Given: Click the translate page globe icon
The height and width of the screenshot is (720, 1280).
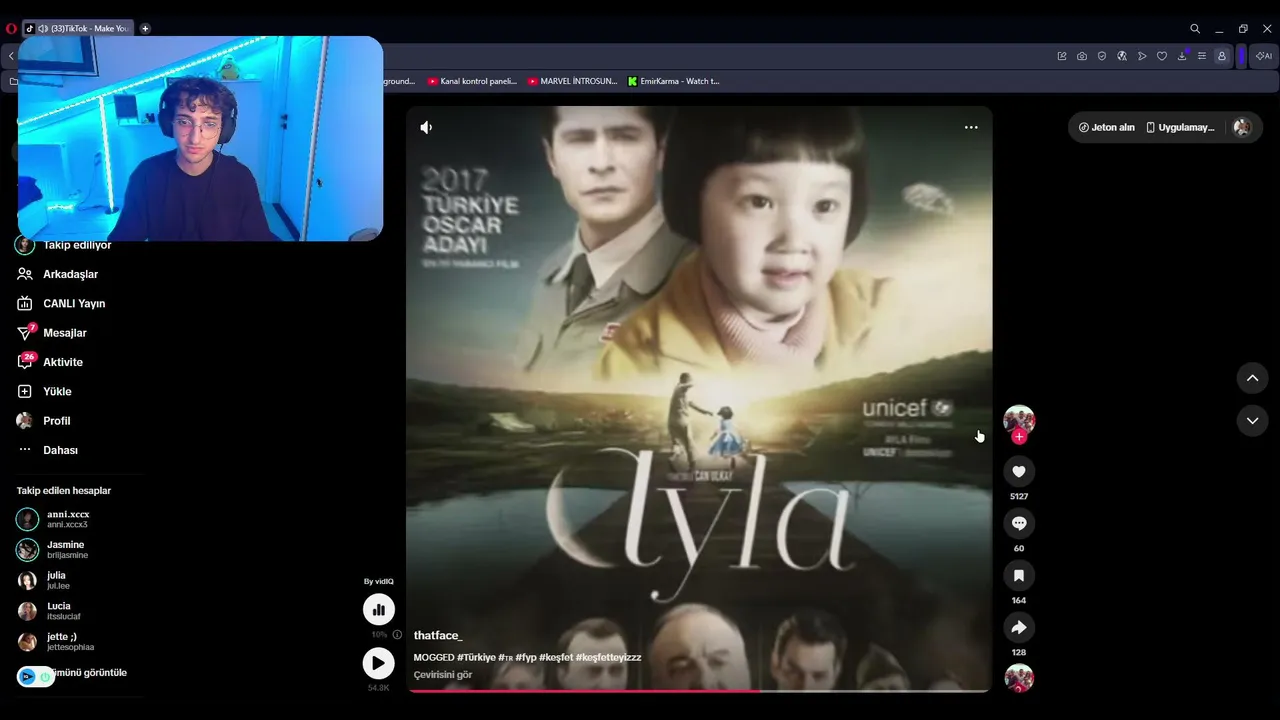Looking at the screenshot, I should [x=1122, y=56].
